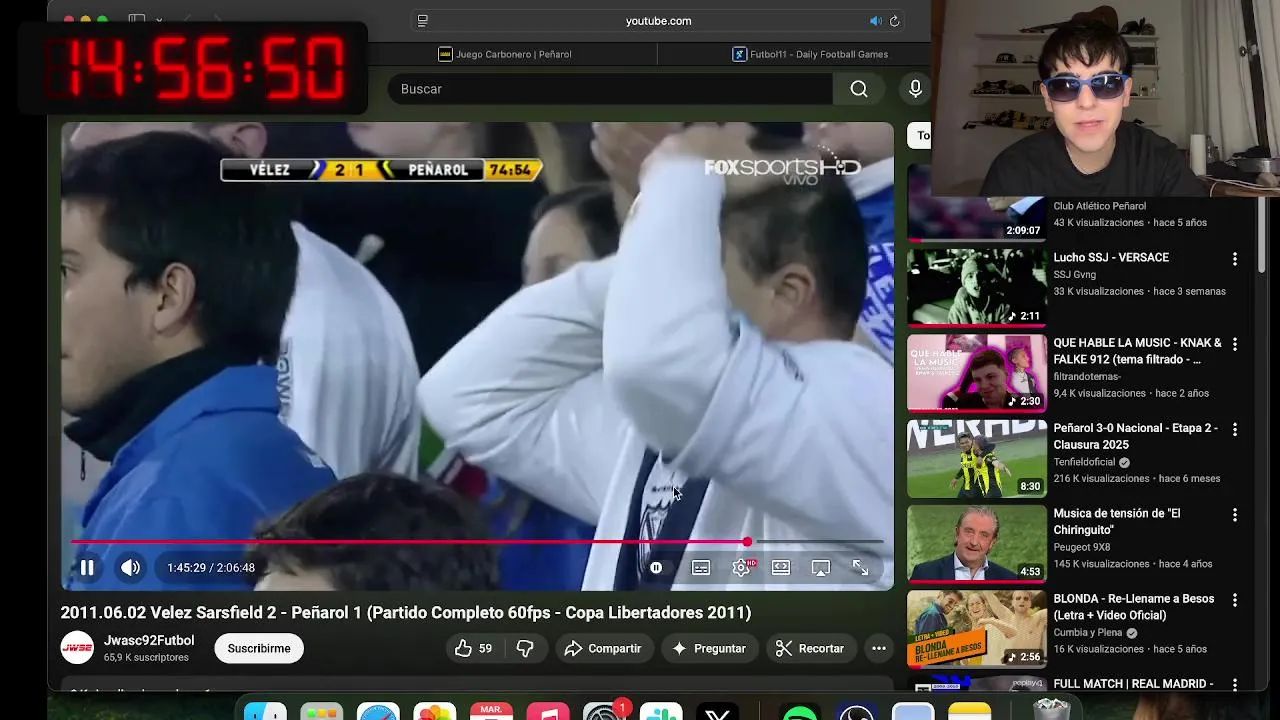This screenshot has height=720, width=1280.
Task: Dislike the video with thumbs down
Action: (x=525, y=648)
